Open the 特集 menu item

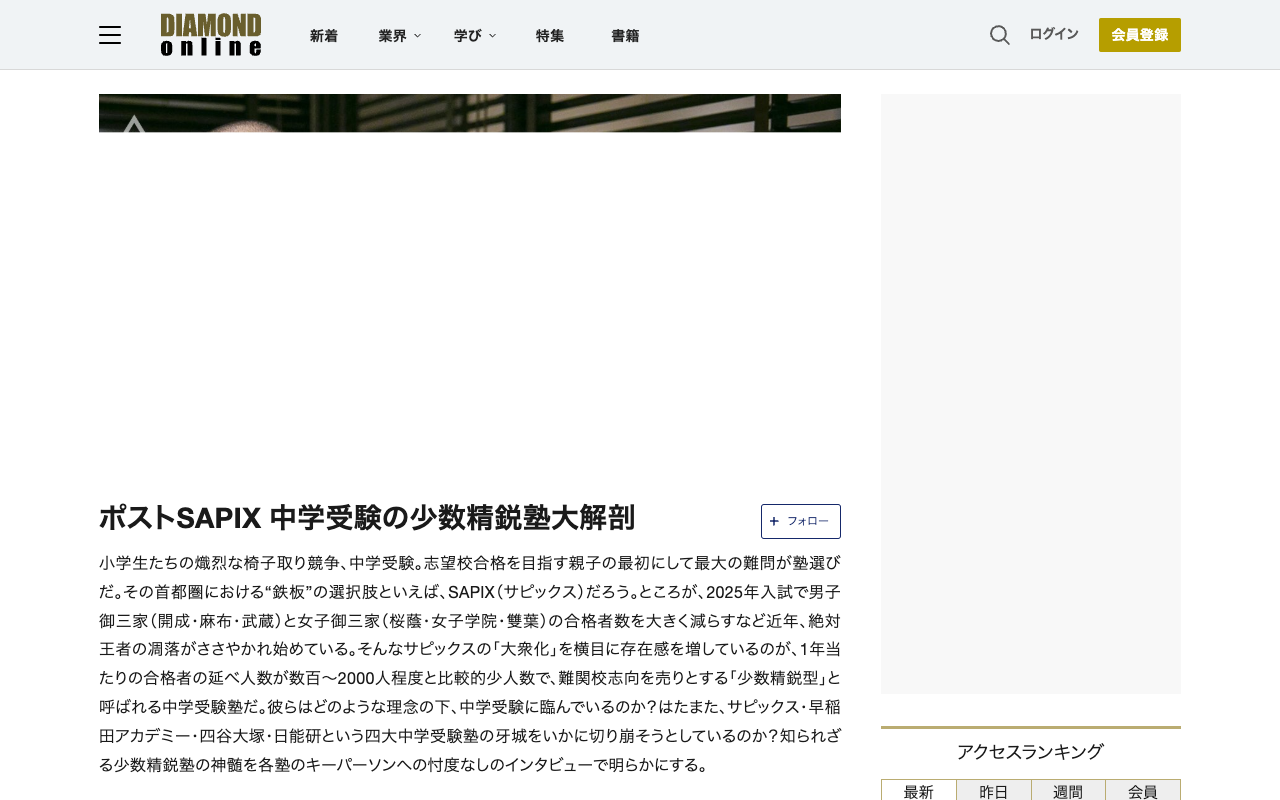[x=550, y=36]
